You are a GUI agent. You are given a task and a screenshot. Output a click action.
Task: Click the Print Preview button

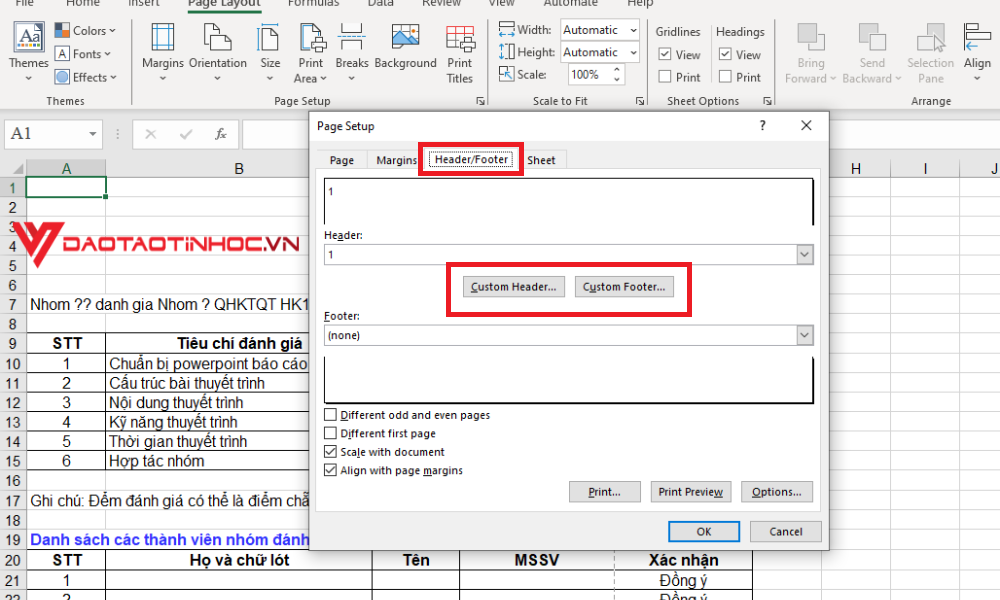[691, 492]
